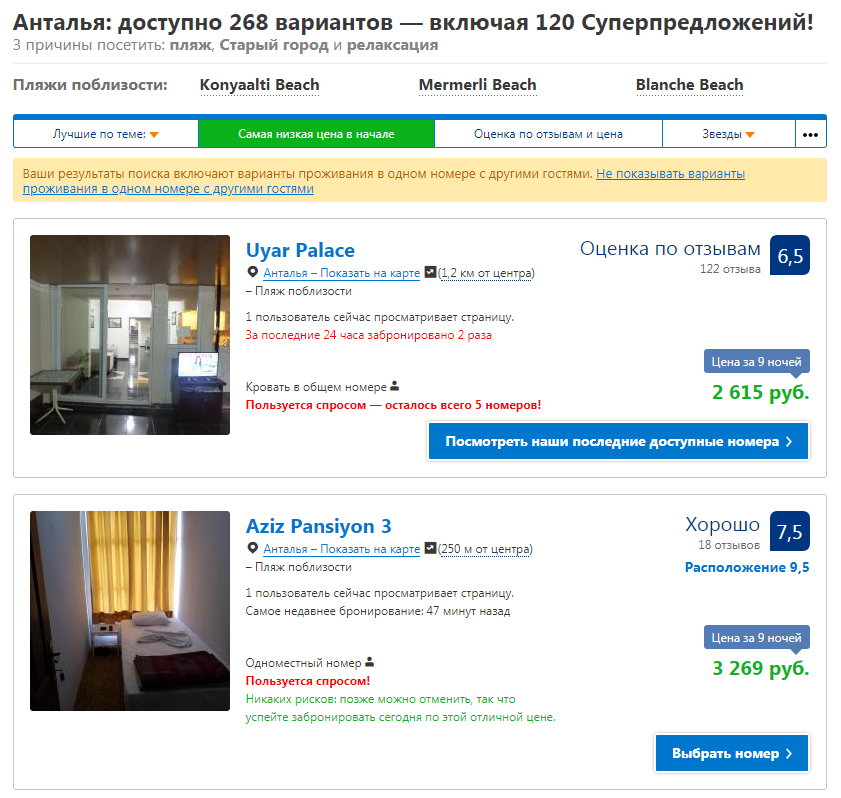Screen dimensions: 841x798
Task: Click the 7,5 review score badge
Action: pos(790,531)
